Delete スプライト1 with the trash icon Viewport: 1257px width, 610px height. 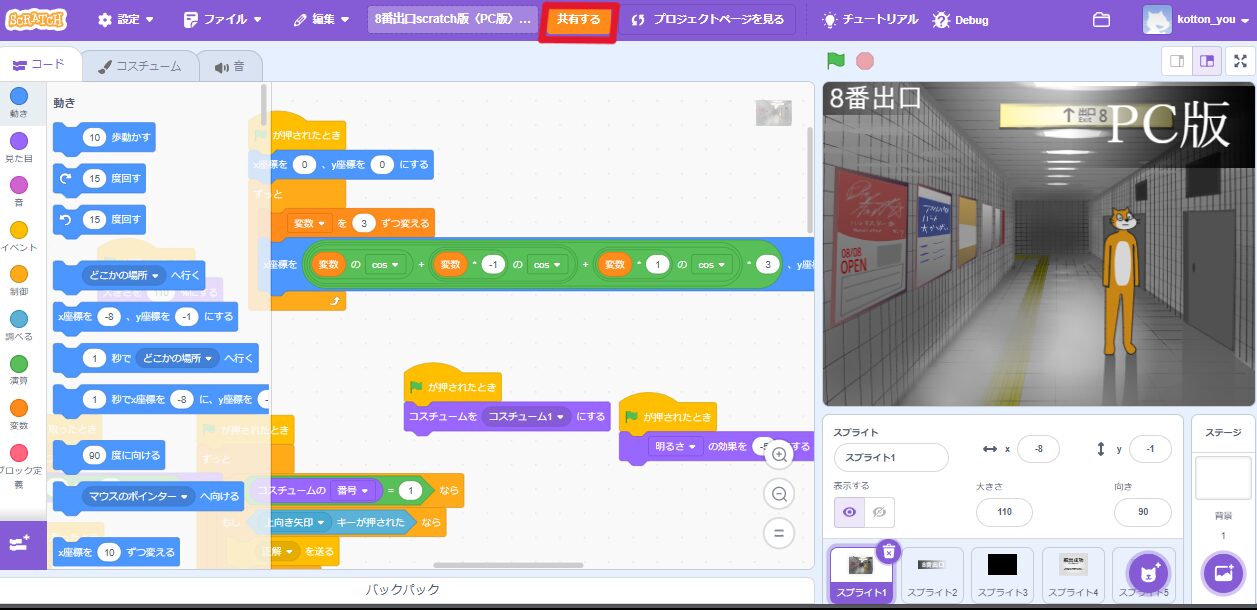[888, 551]
